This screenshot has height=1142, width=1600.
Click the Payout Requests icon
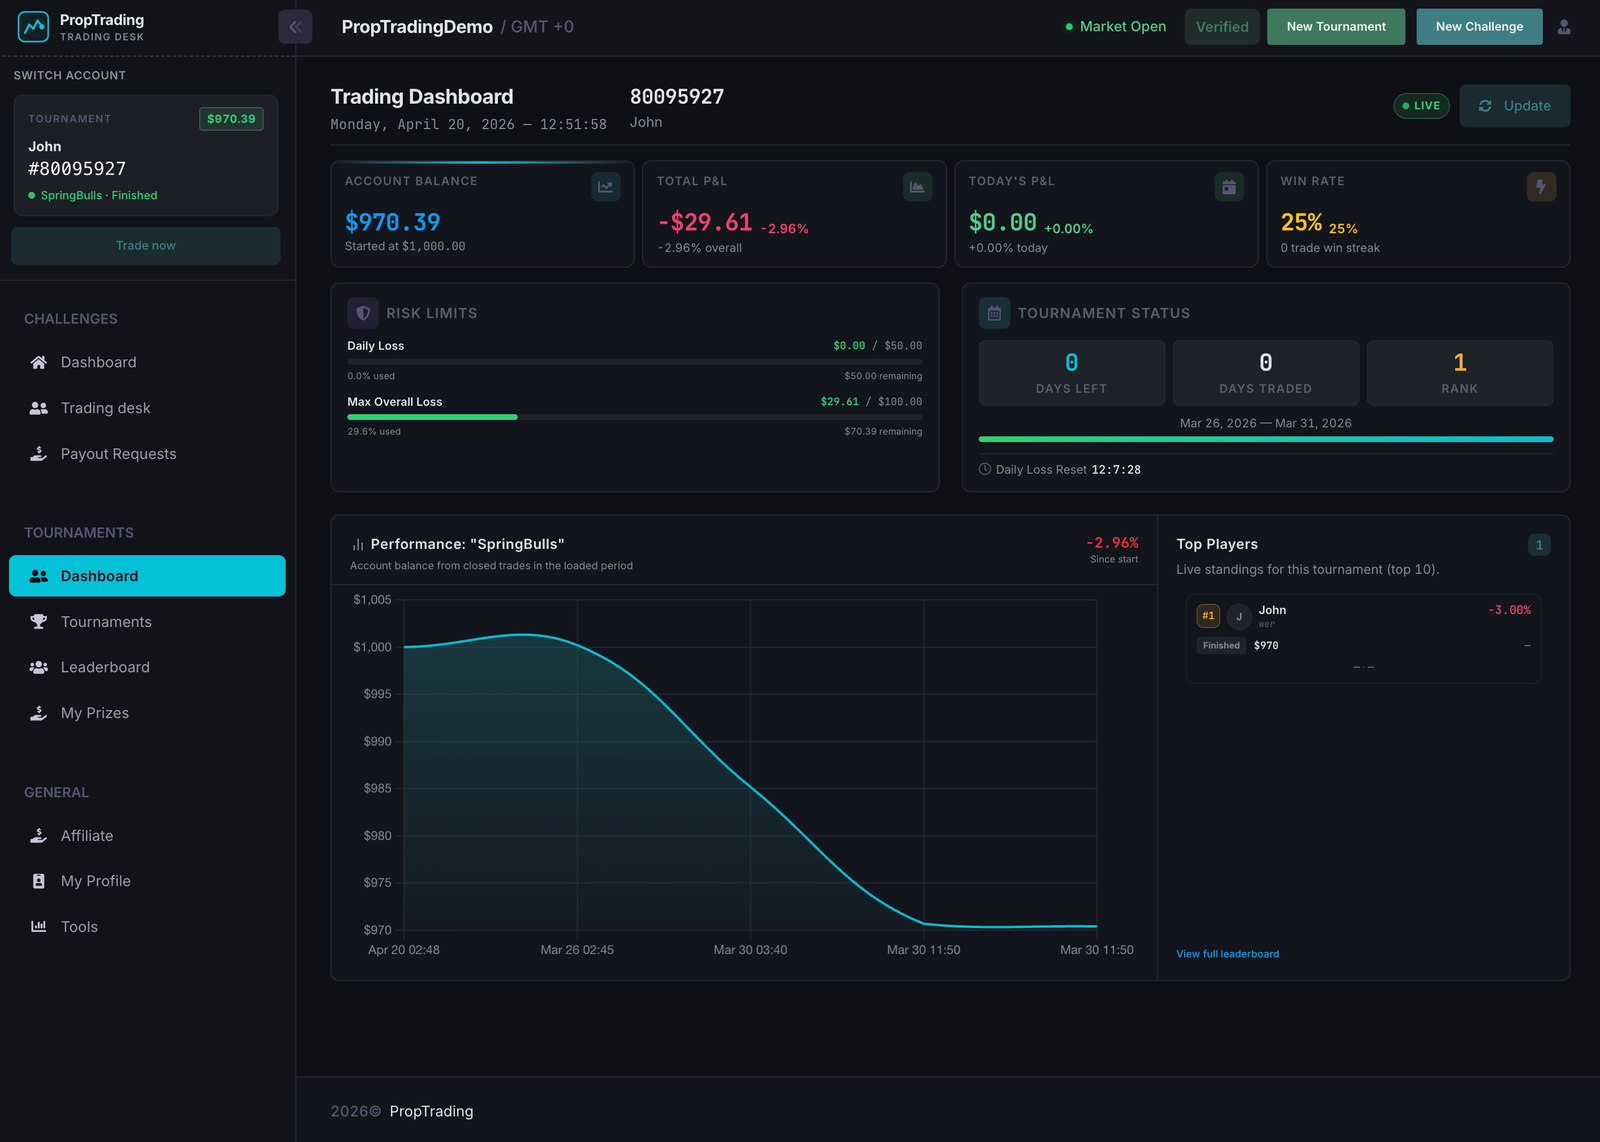[x=38, y=453]
